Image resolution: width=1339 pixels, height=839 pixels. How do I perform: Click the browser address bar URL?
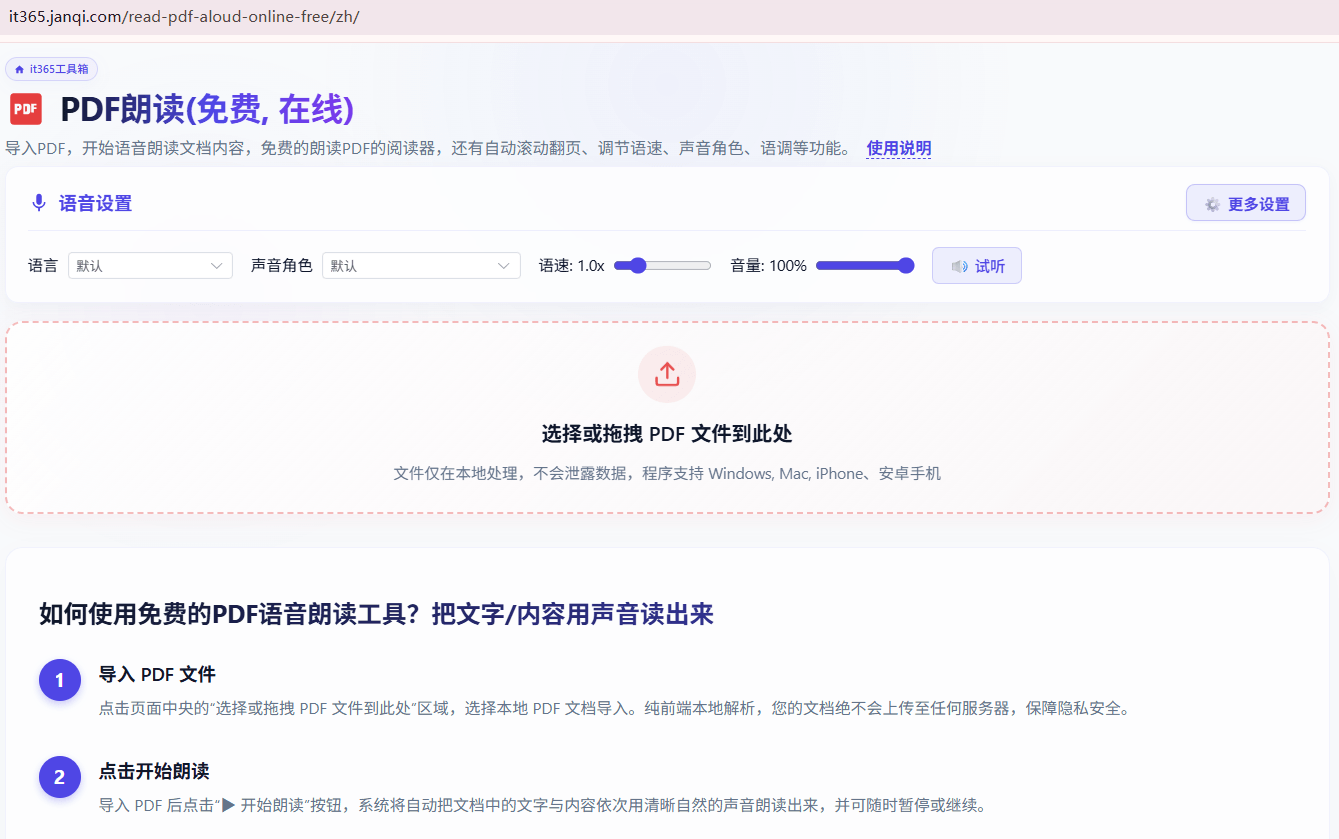[x=184, y=17]
